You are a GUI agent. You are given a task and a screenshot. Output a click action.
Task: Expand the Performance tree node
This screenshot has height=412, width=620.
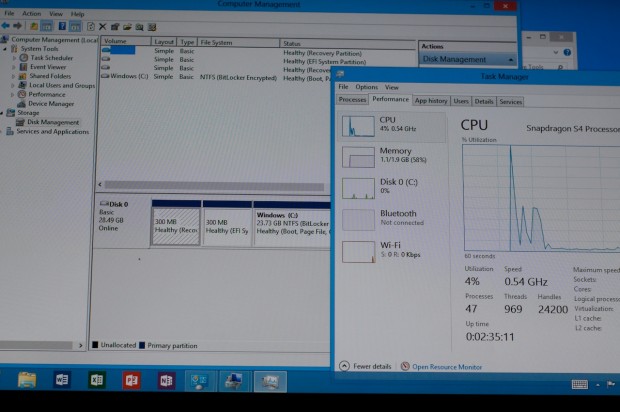tap(13, 95)
